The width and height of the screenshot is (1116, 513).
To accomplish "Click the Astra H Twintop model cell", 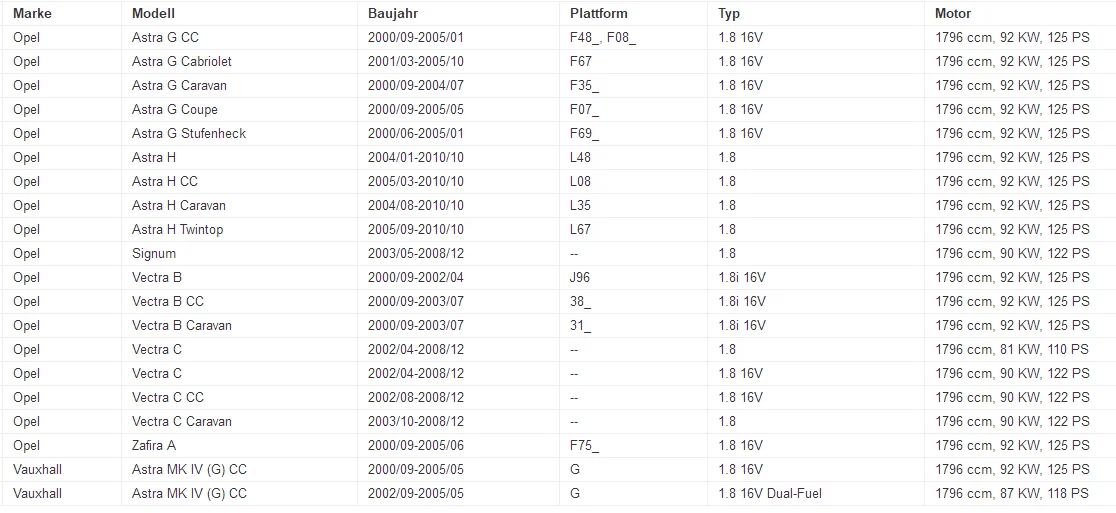I will click(178, 229).
